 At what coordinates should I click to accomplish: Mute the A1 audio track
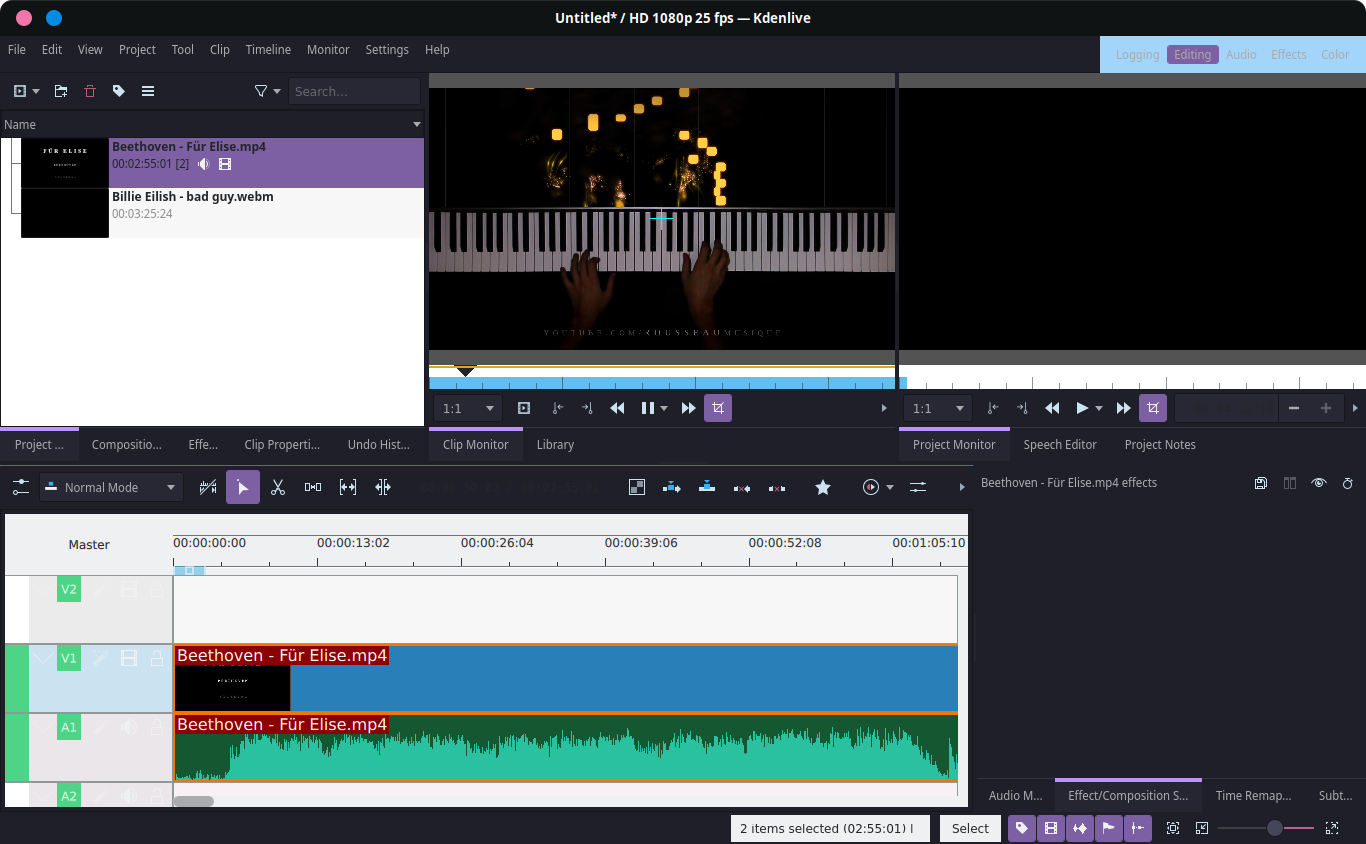(128, 727)
